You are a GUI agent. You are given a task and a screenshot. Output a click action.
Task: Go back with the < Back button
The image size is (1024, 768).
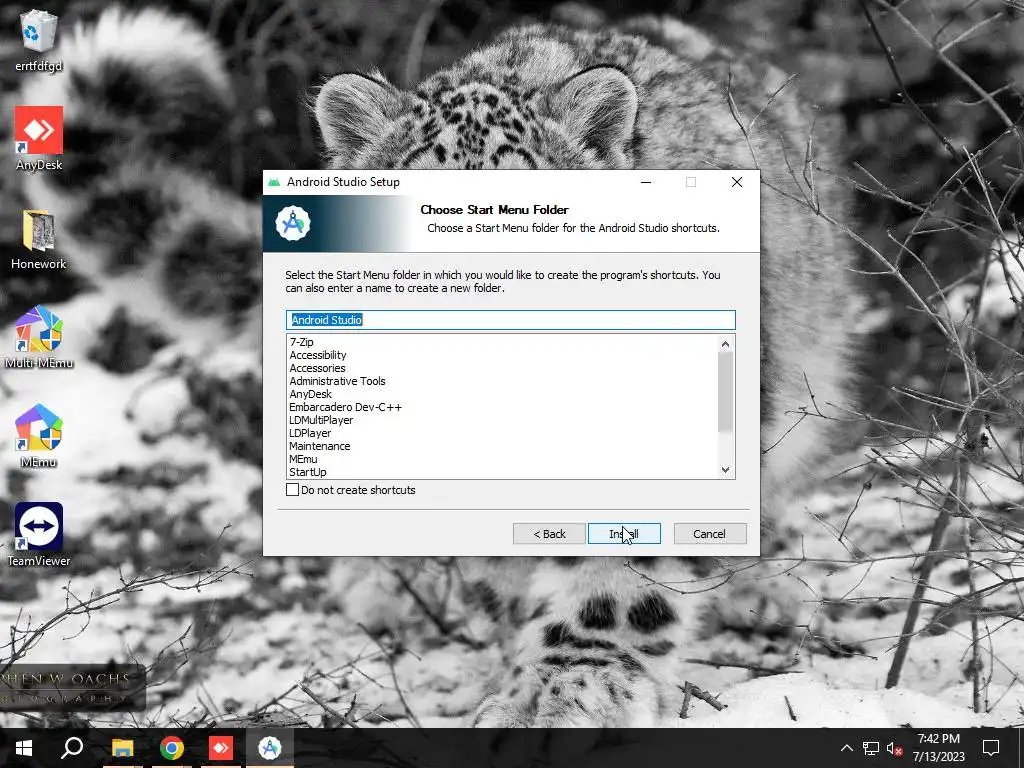[x=549, y=534]
